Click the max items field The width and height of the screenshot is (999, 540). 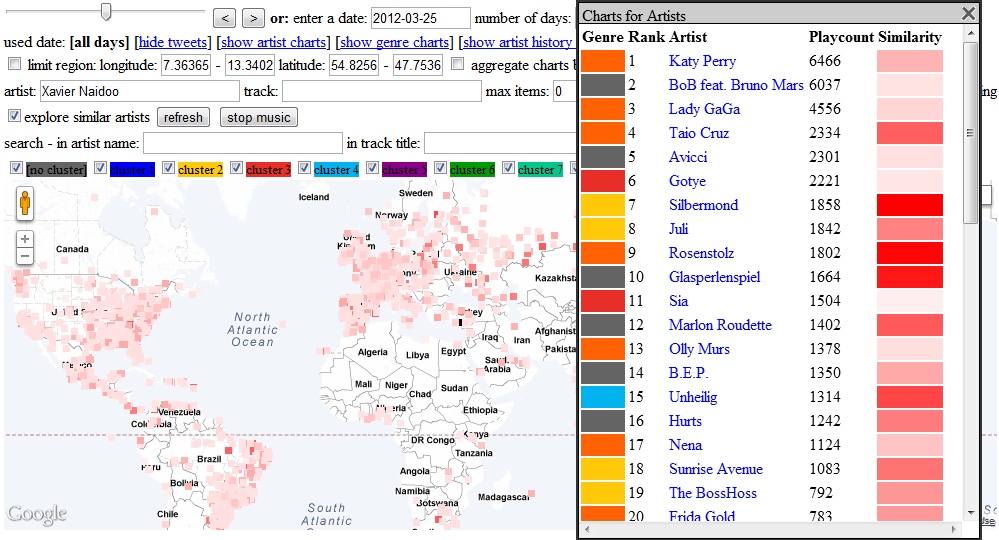click(564, 91)
